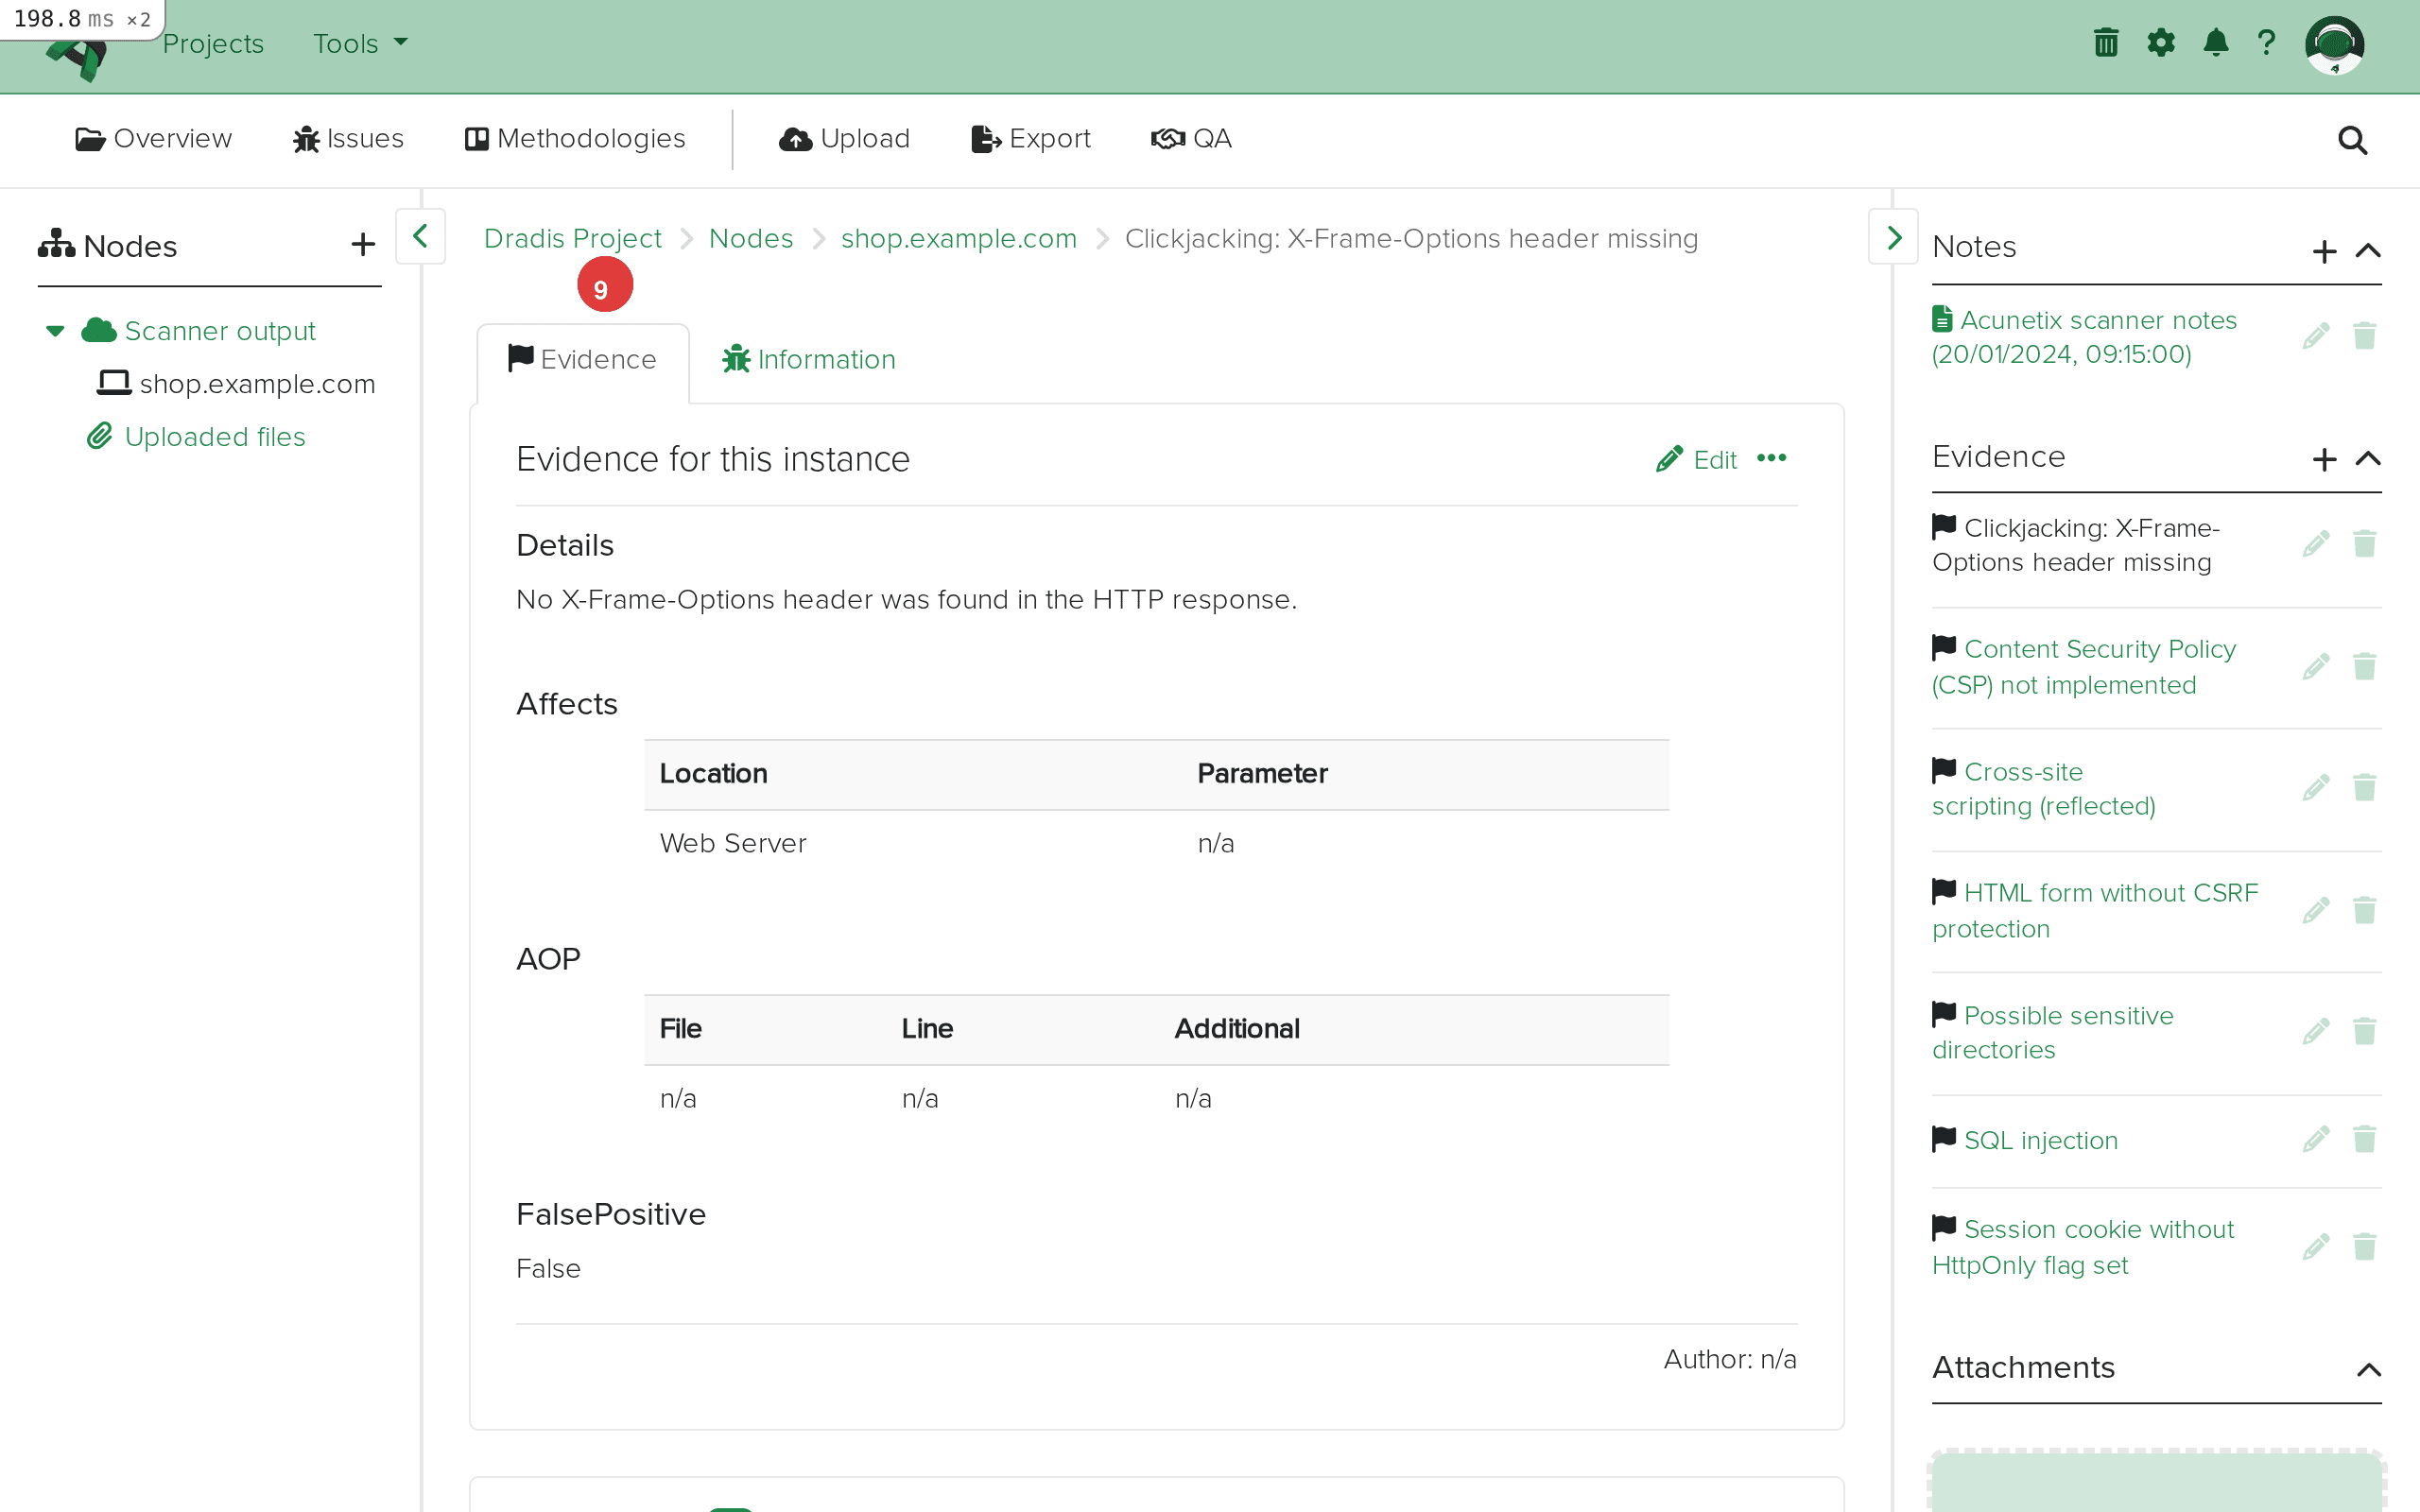2420x1512 pixels.
Task: Open the trash icon in top bar
Action: tap(2106, 43)
